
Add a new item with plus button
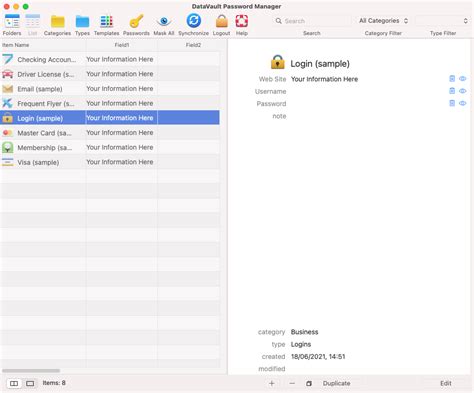(272, 384)
